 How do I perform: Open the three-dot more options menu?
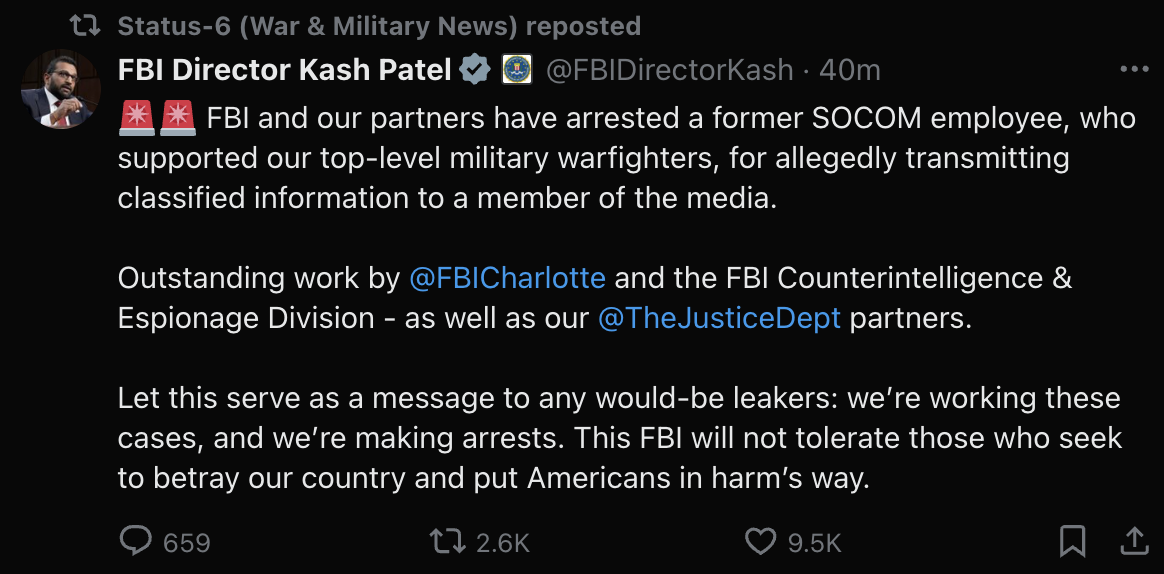coord(1134,70)
